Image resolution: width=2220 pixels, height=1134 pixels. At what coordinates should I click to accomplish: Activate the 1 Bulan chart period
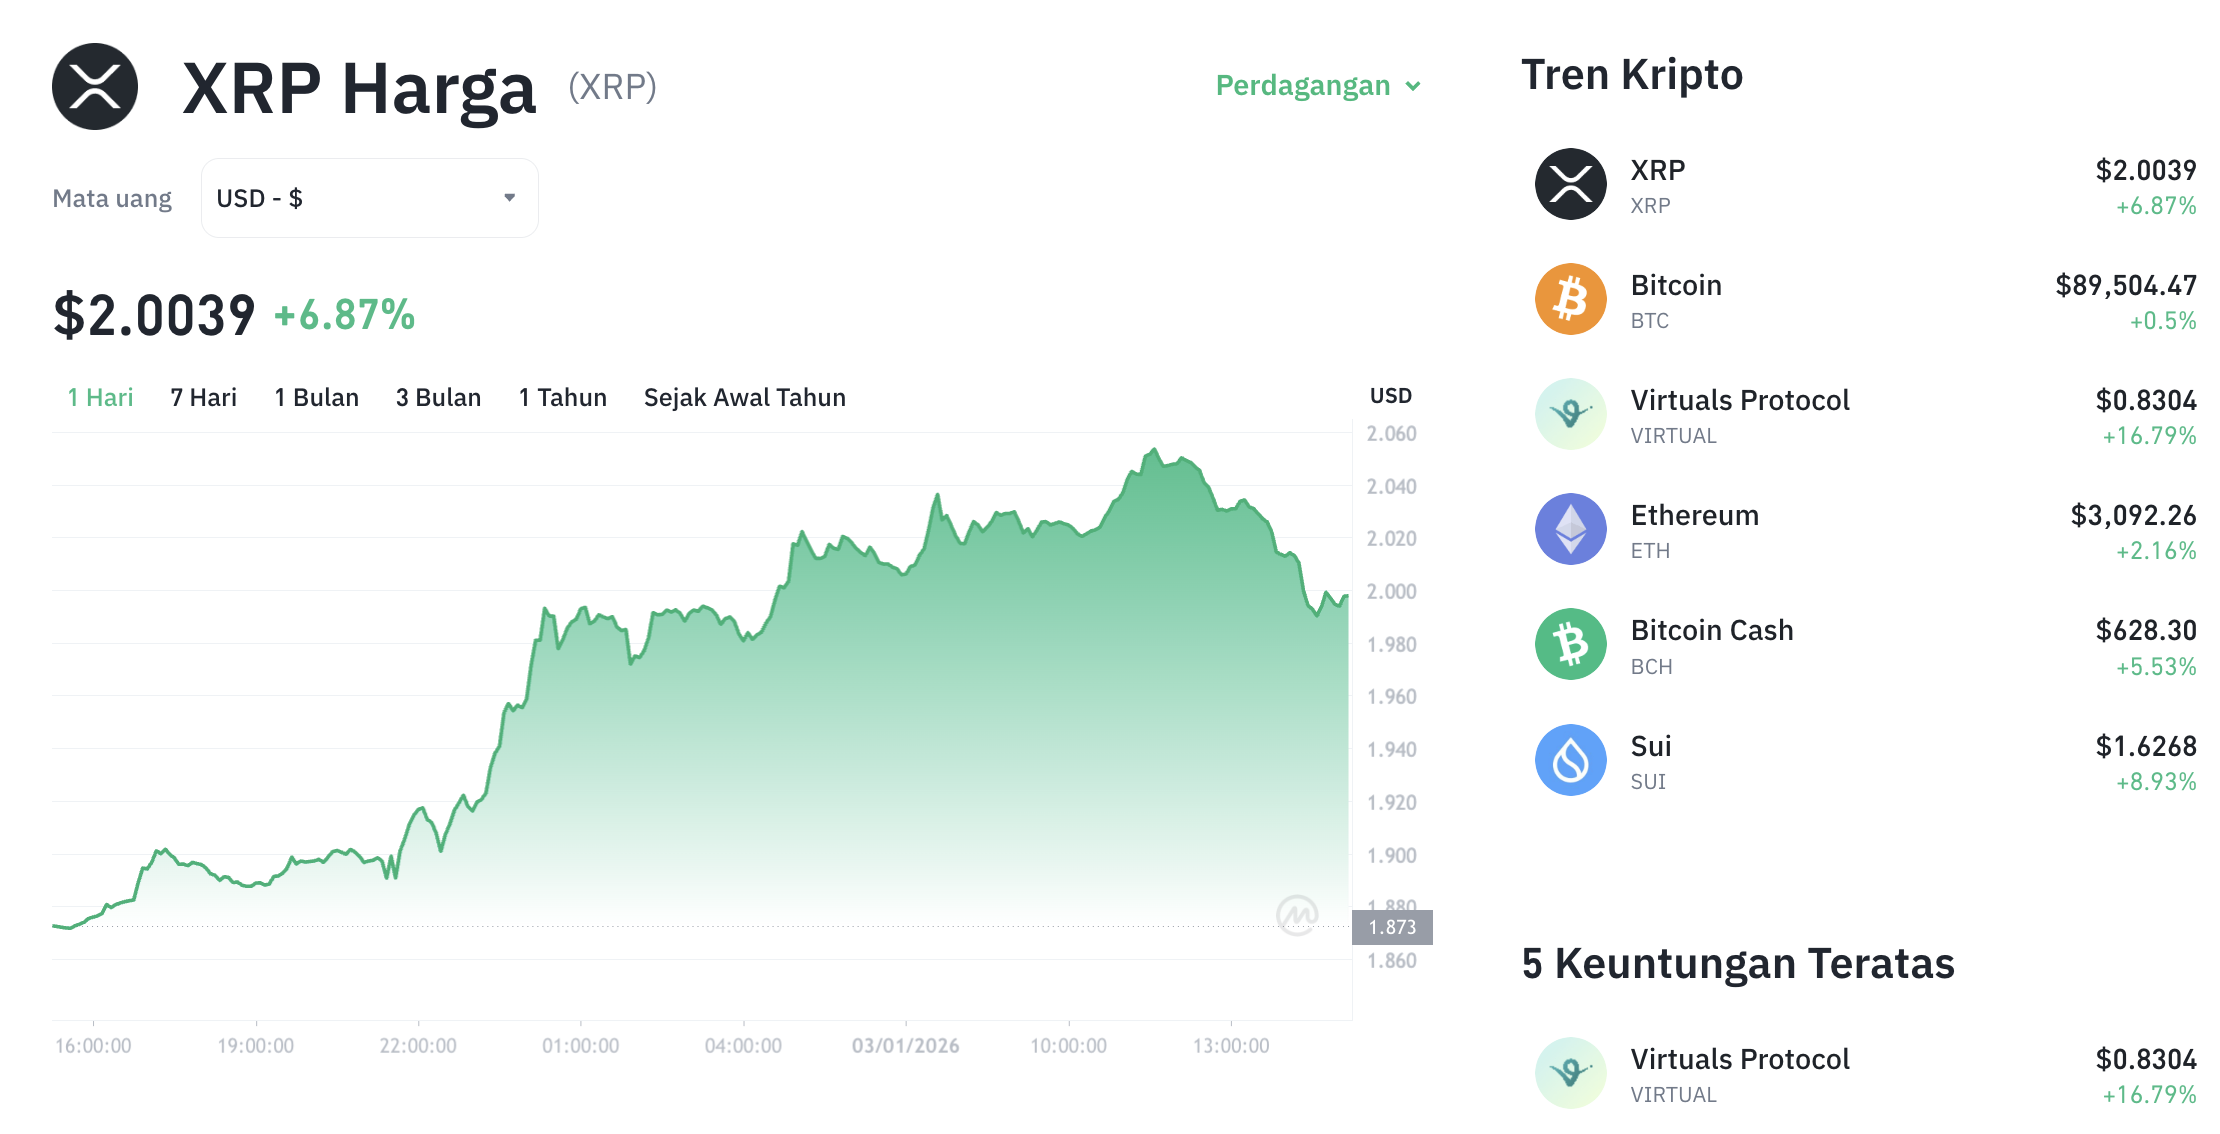pos(316,397)
